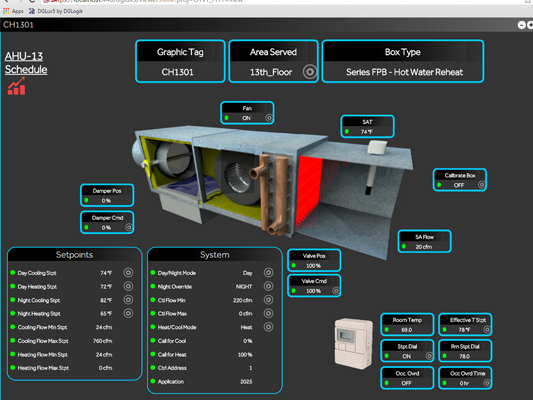Toggle Night Override setting control
This screenshot has width=533, height=400.
pyautogui.click(x=269, y=286)
